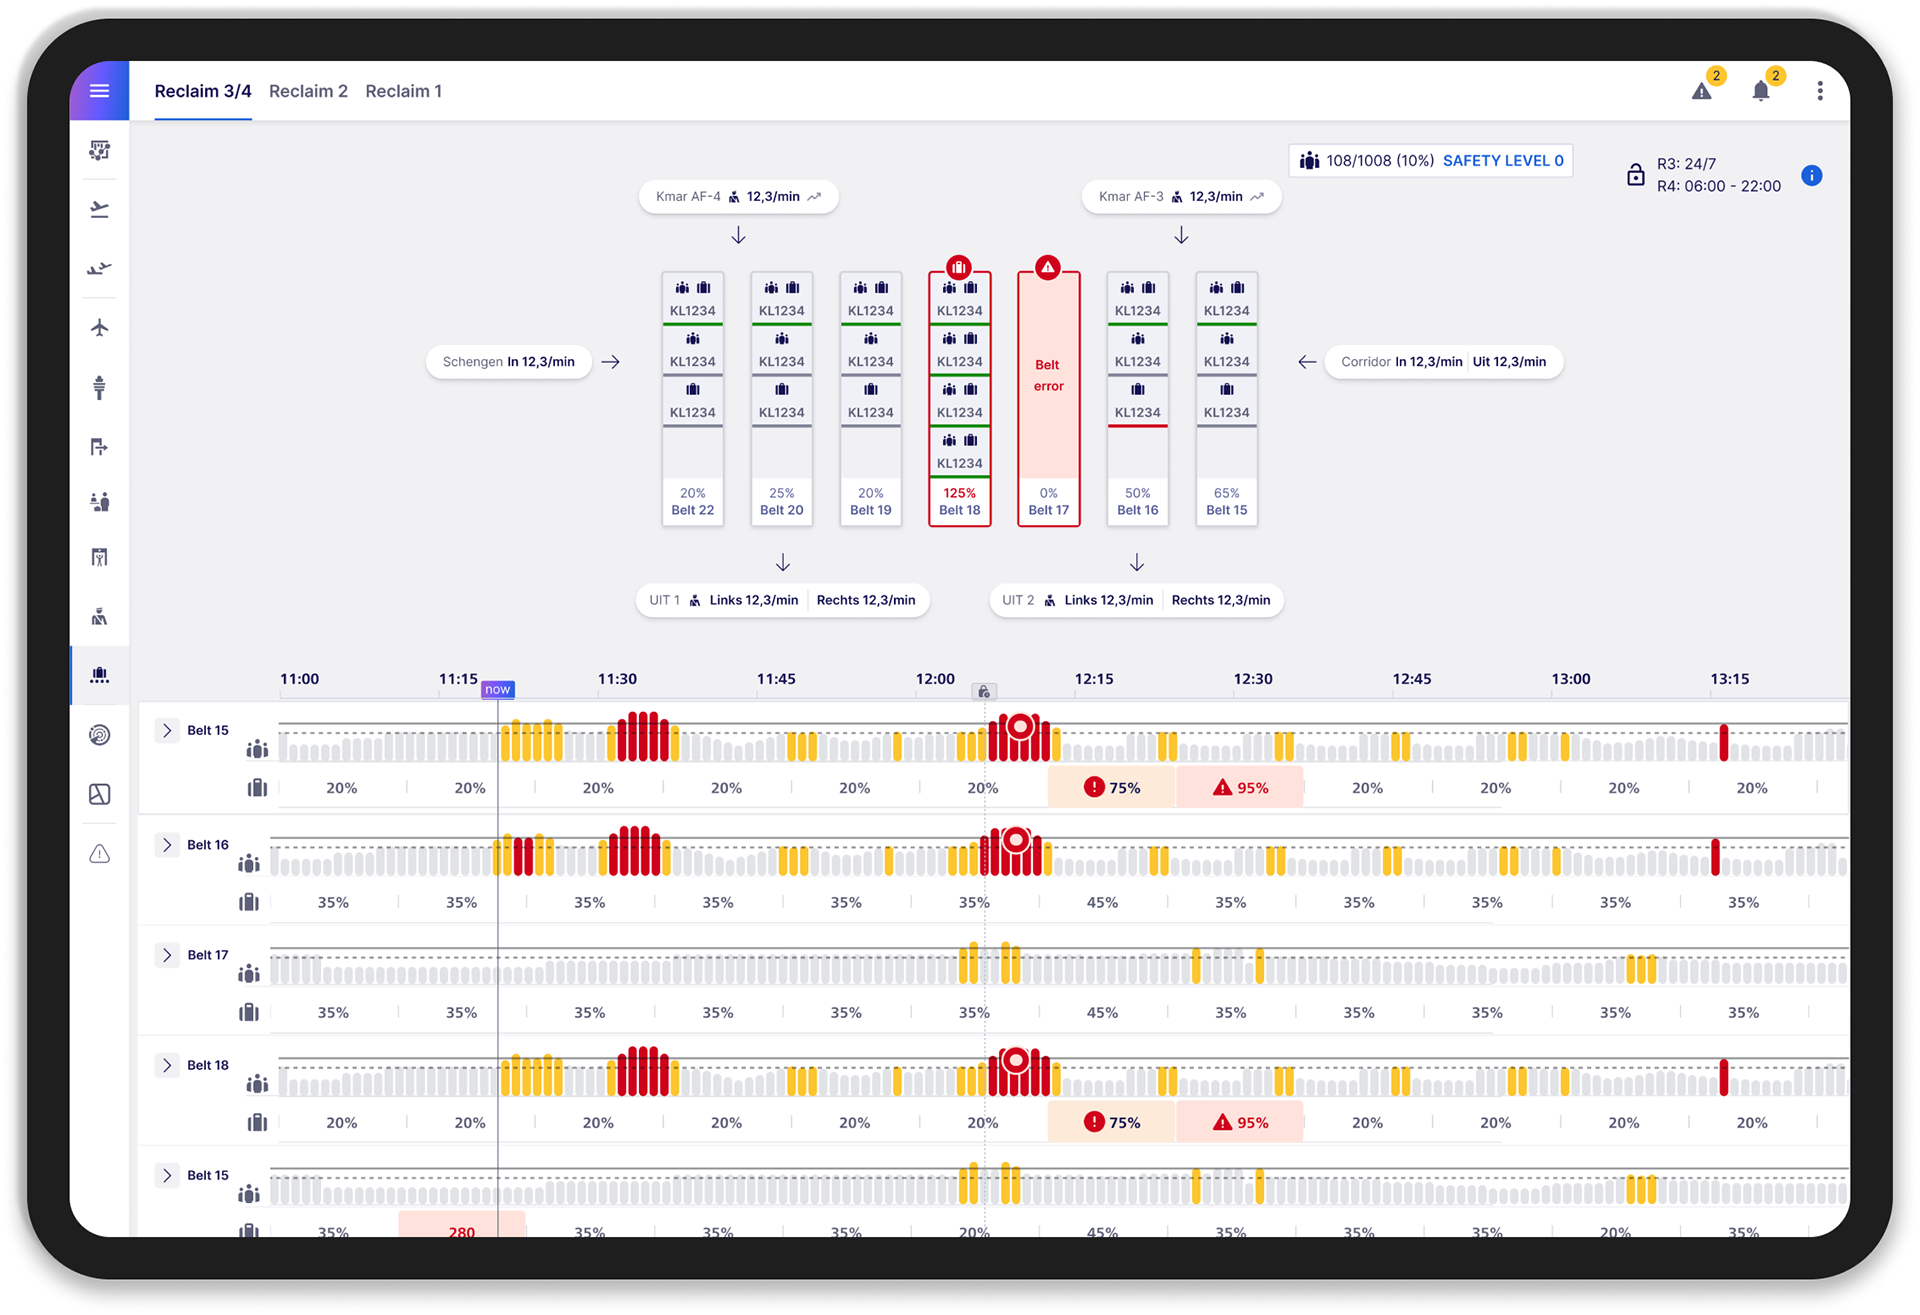Select the airplane sidebar icon
The height and width of the screenshot is (1315, 1920).
[x=99, y=328]
